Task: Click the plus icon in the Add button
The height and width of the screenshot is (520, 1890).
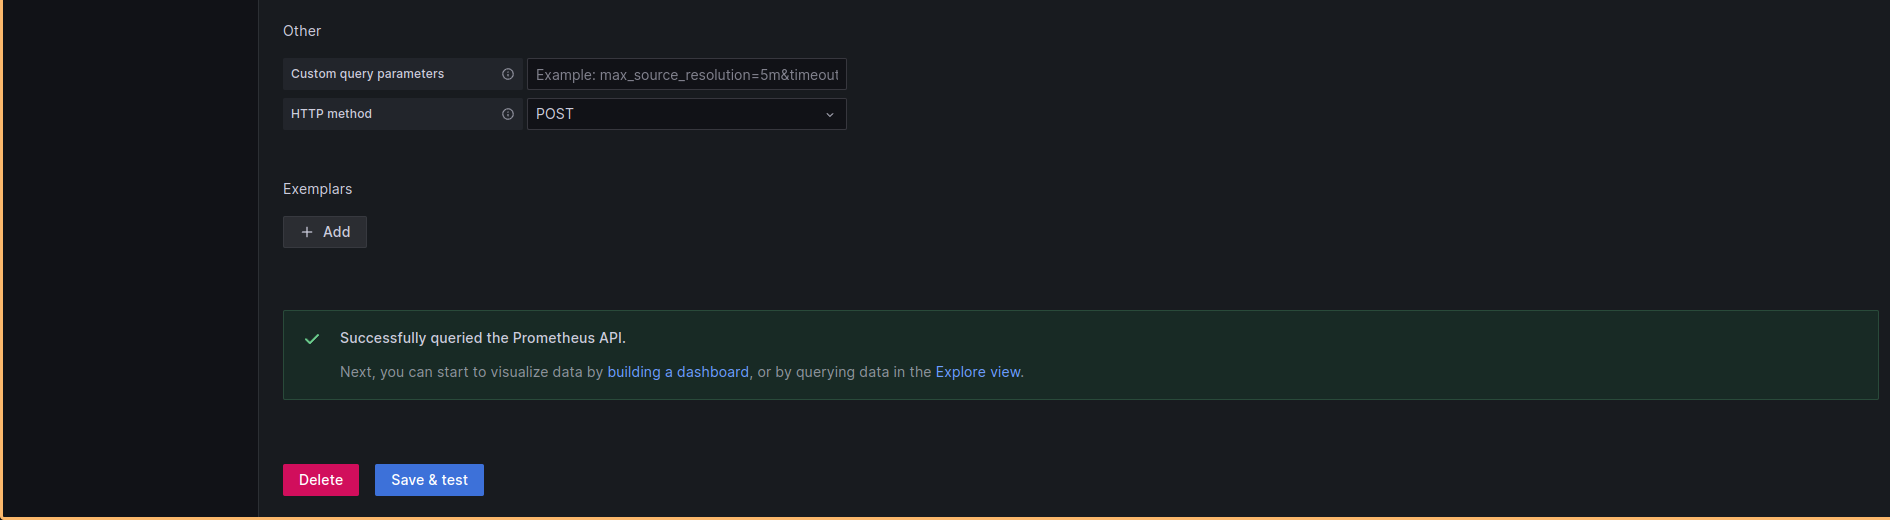Action: [307, 232]
